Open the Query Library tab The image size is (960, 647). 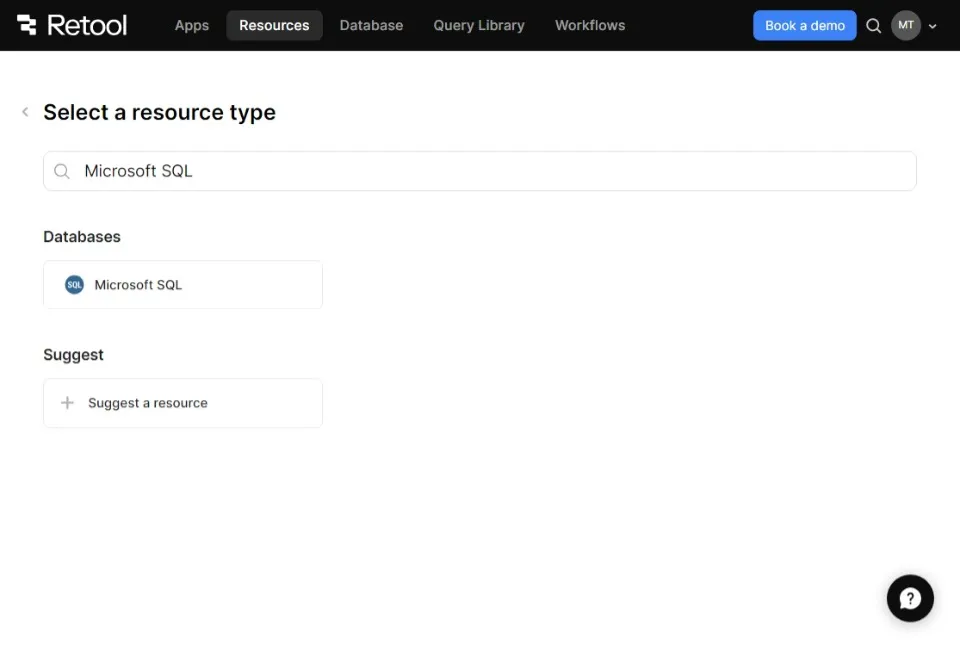pyautogui.click(x=479, y=25)
